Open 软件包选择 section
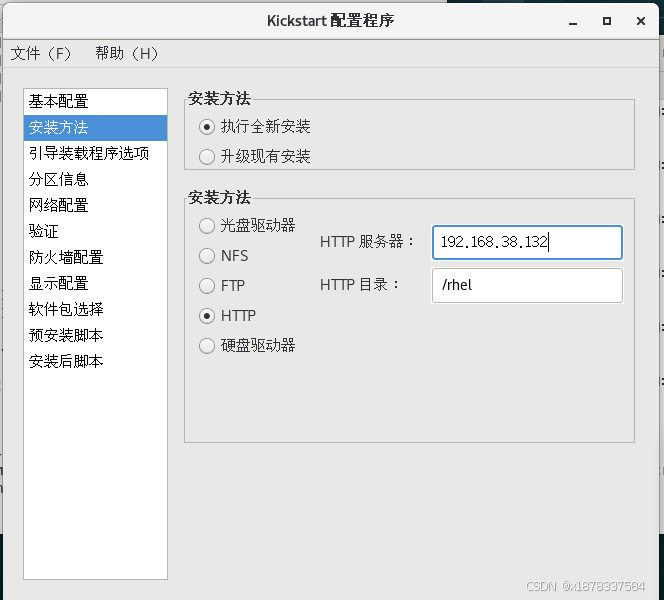This screenshot has width=664, height=600. [x=95, y=309]
